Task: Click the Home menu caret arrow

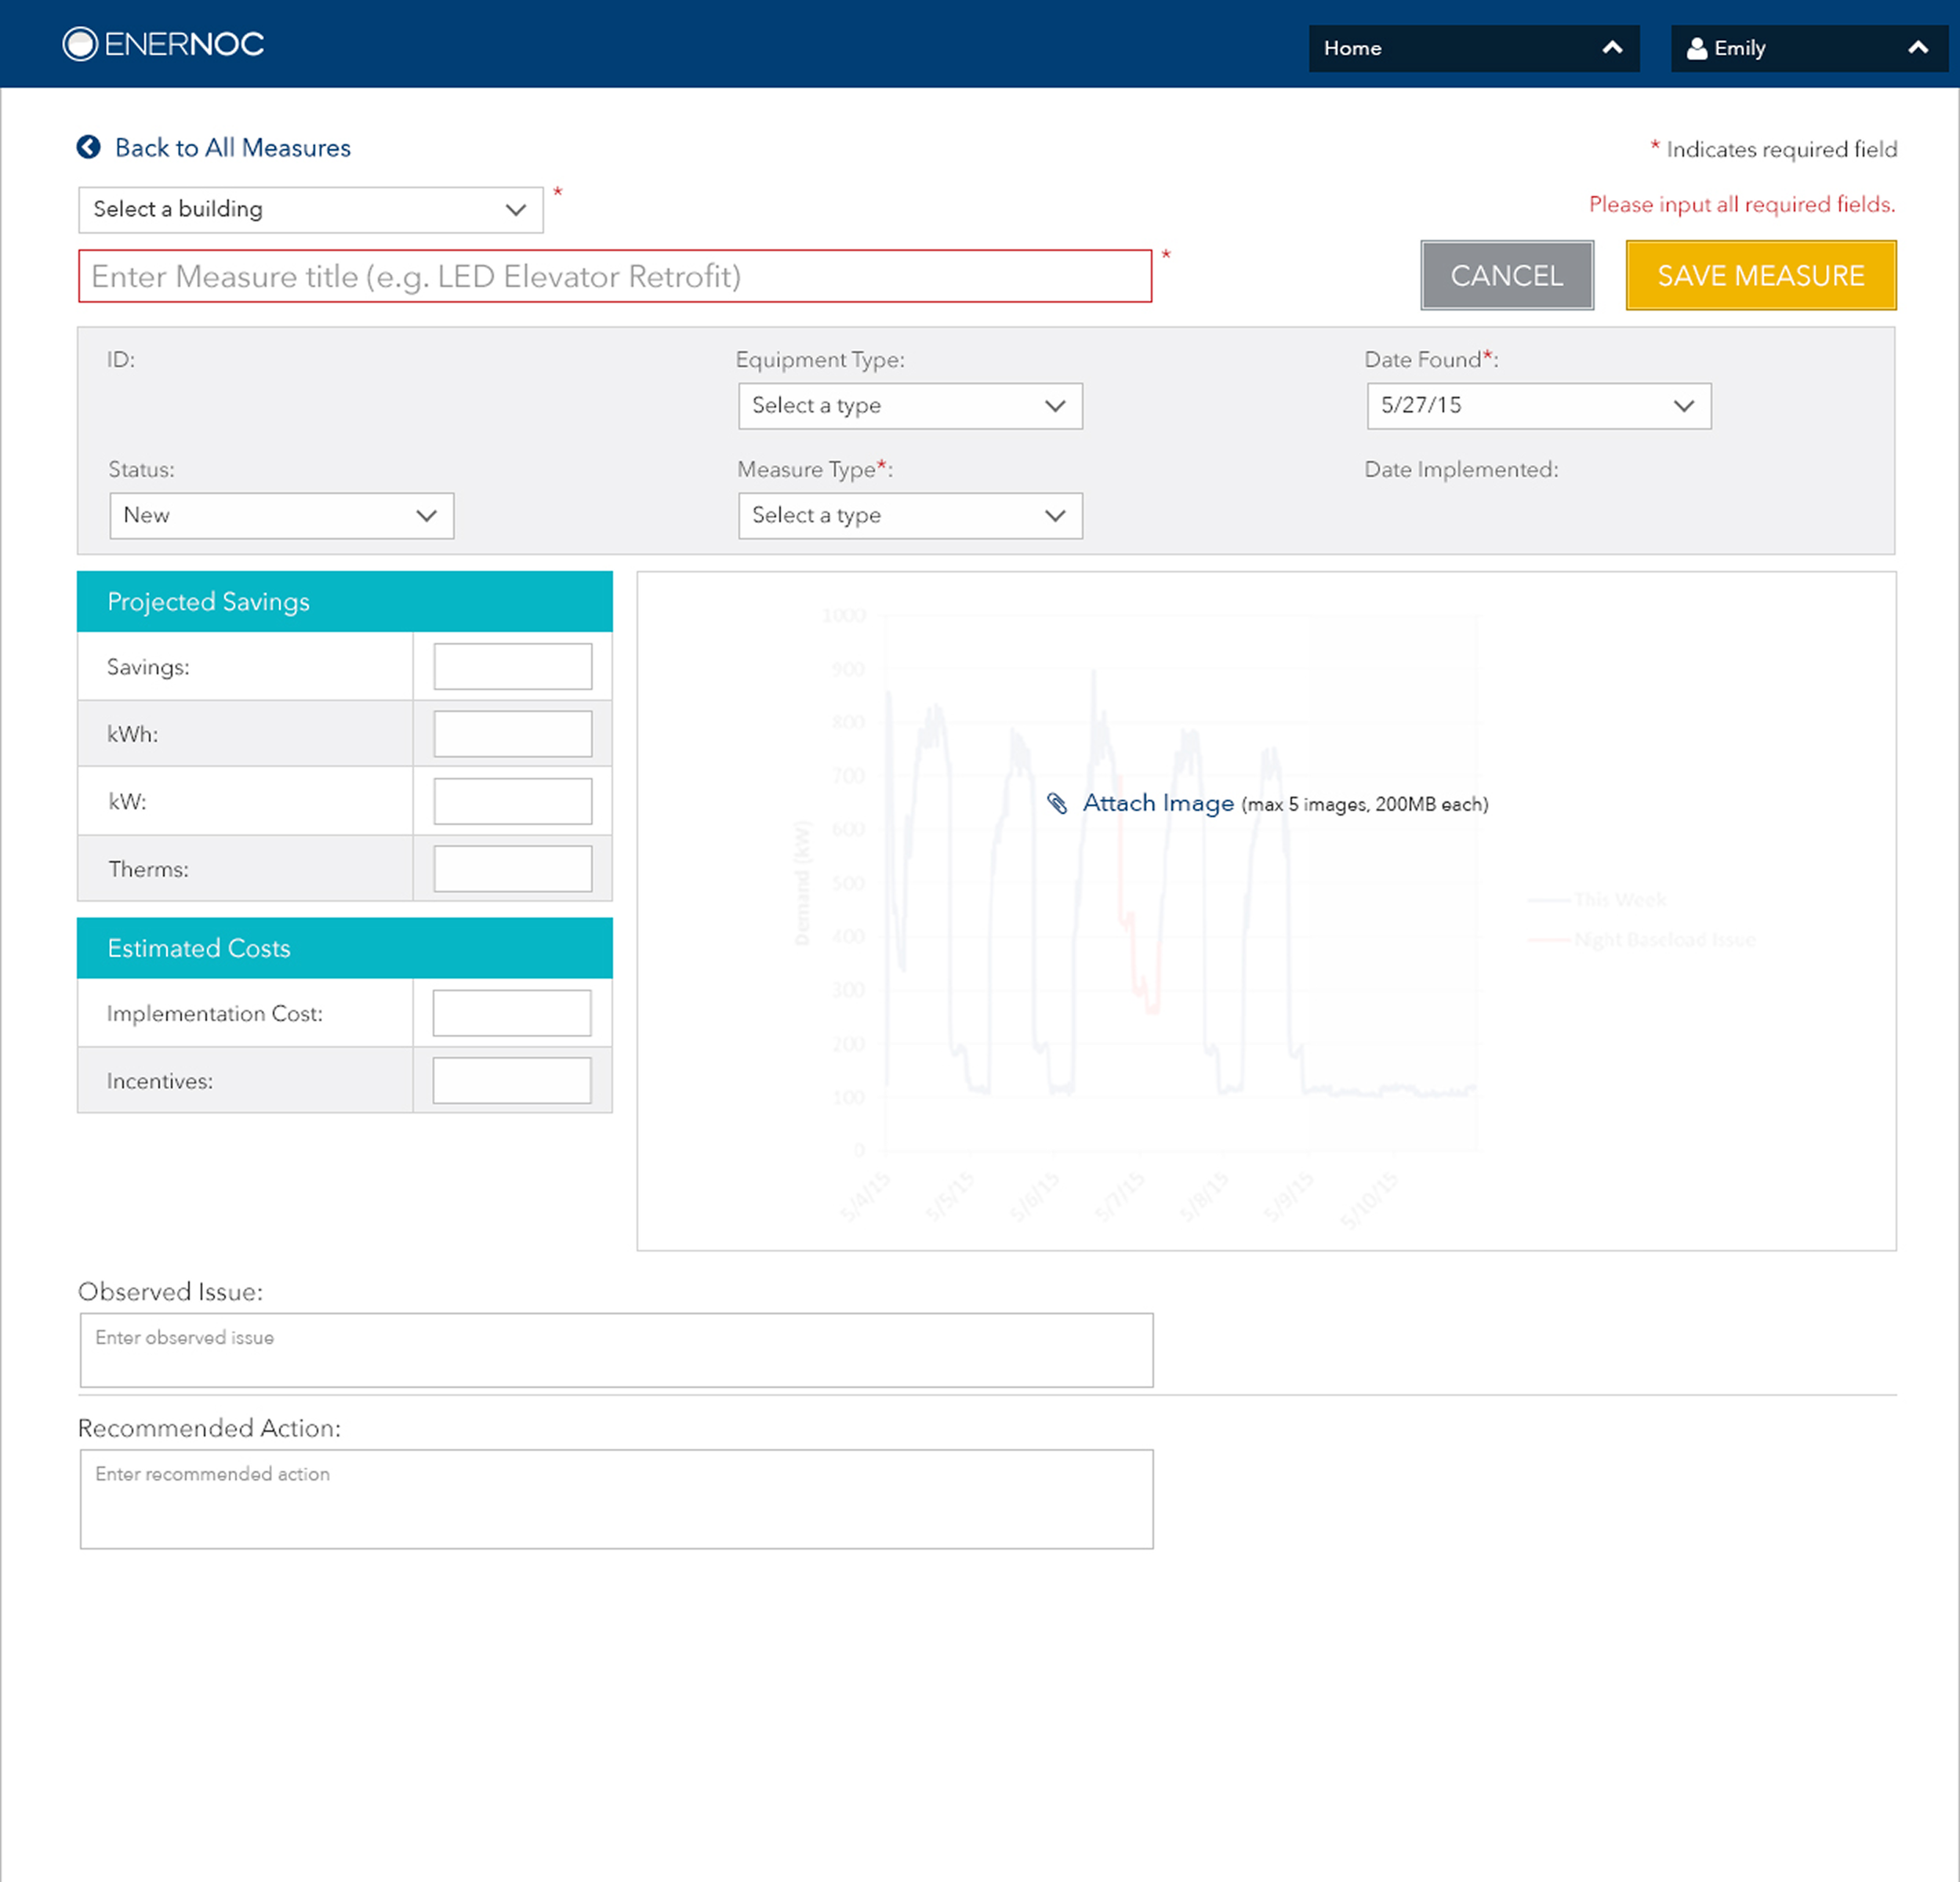Action: [x=1612, y=48]
